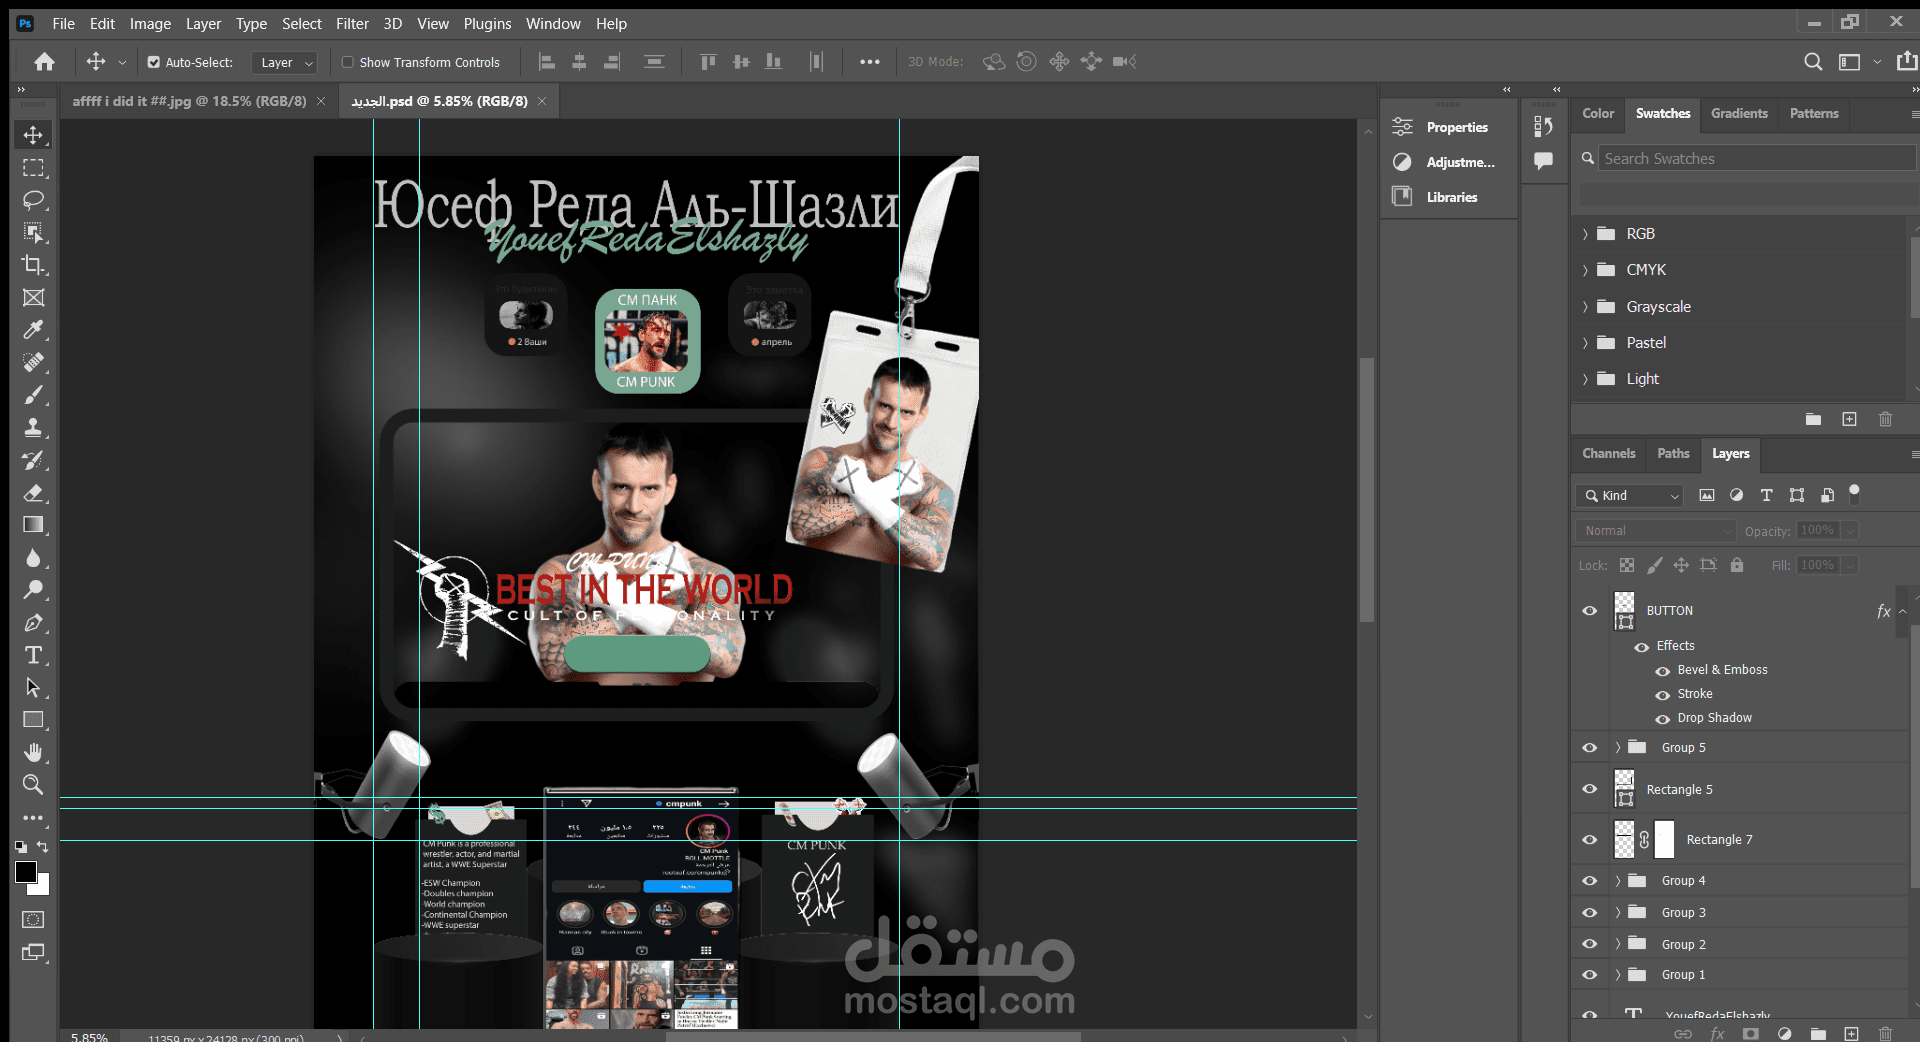Select the Horizontal Type tool
The image size is (1920, 1042).
click(33, 655)
